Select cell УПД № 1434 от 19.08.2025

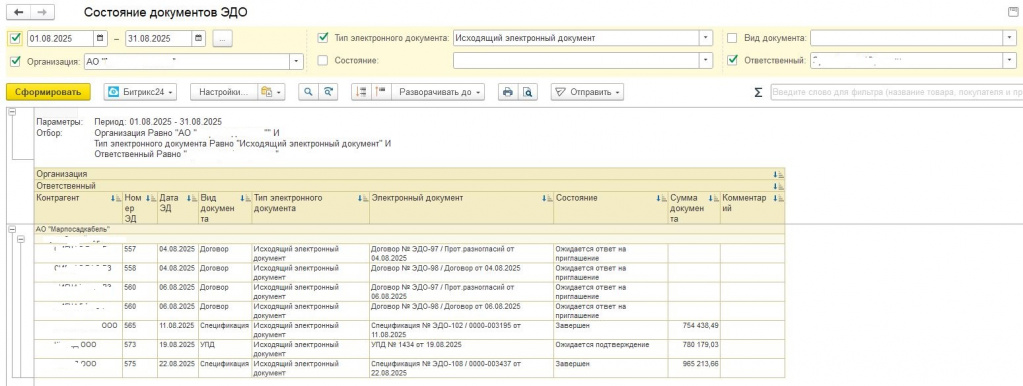(461, 349)
